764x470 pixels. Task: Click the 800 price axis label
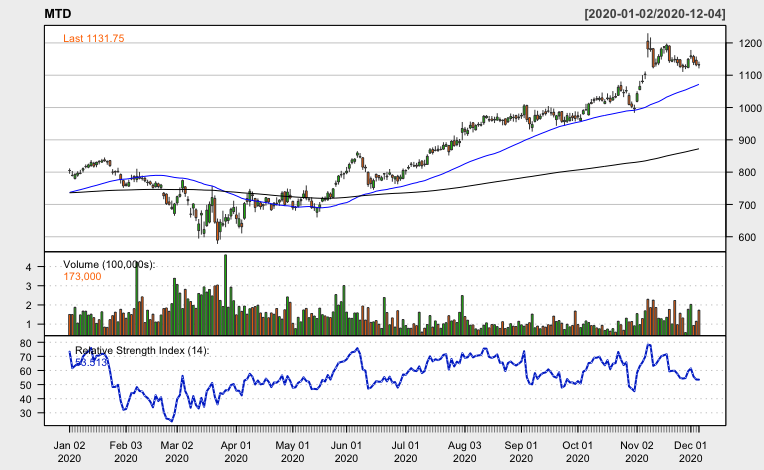(747, 172)
